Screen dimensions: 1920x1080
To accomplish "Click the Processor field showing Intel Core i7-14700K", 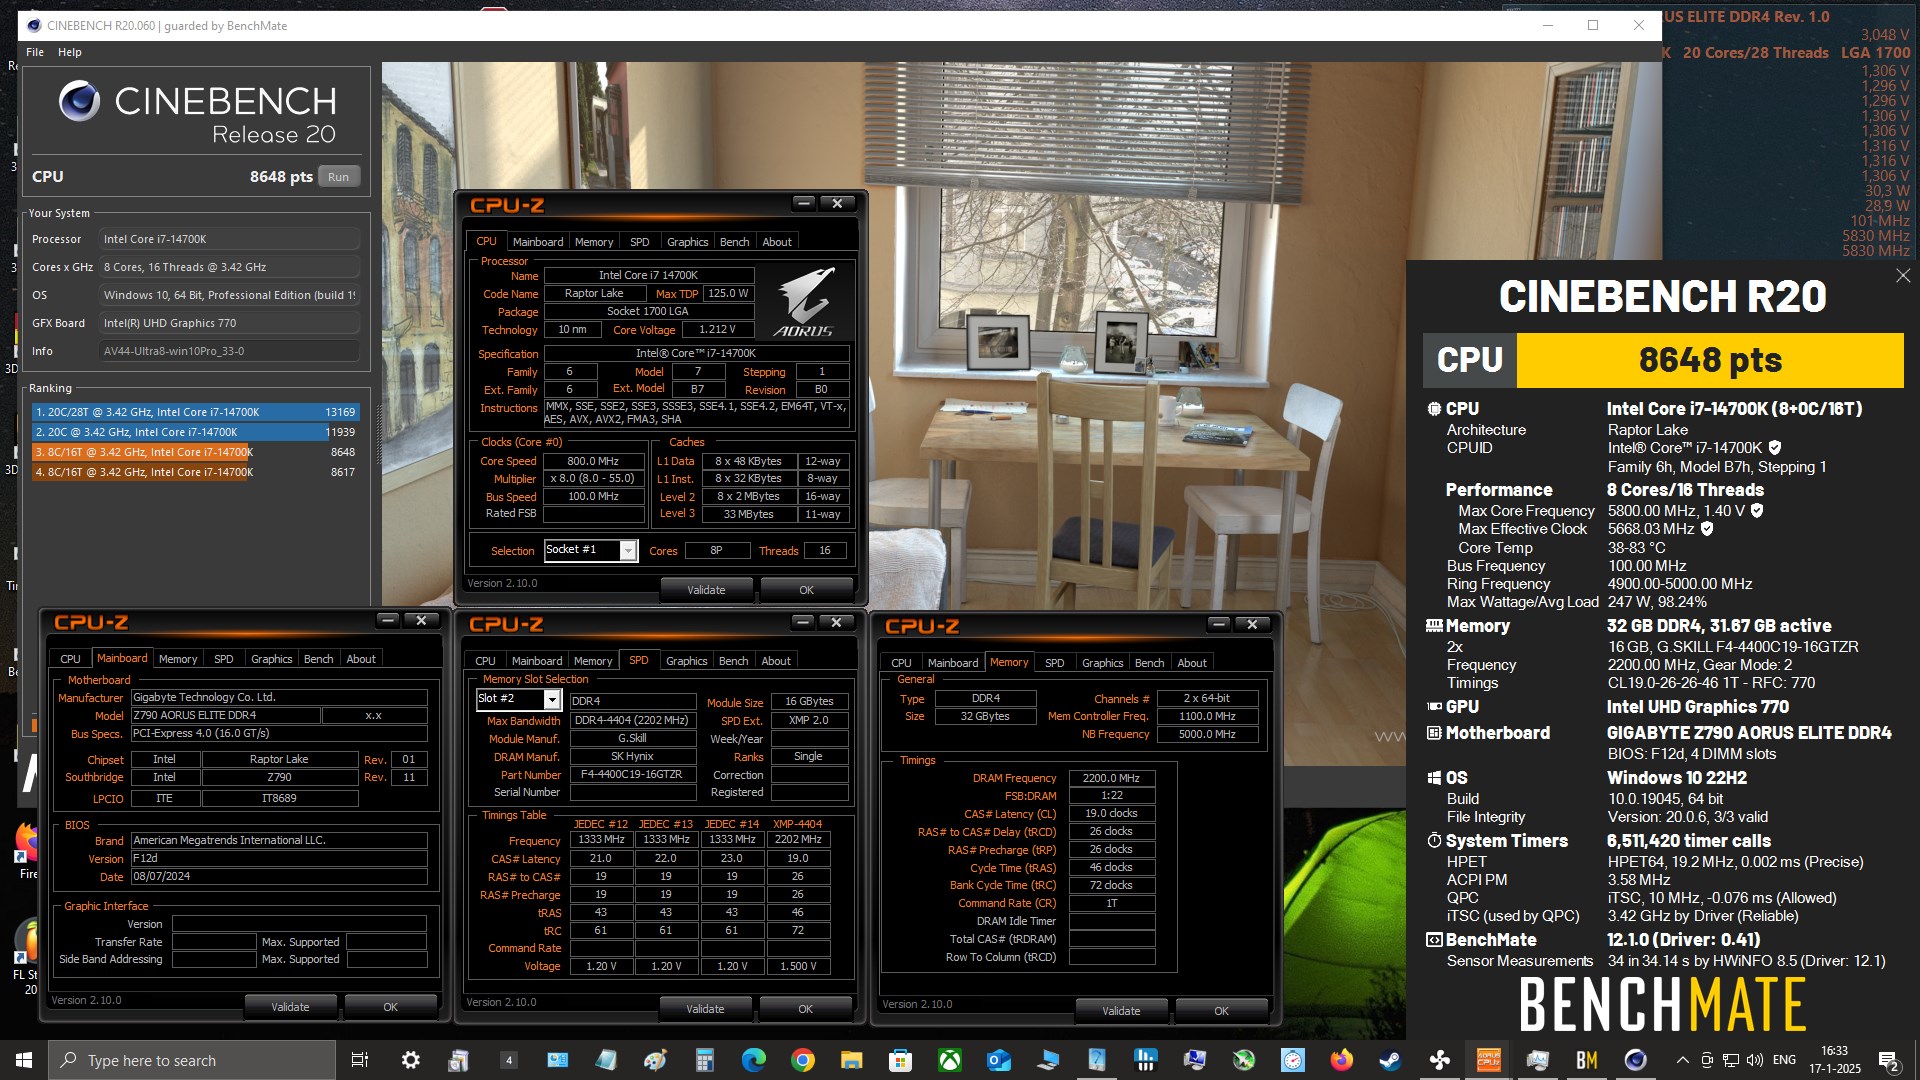I will coord(229,239).
